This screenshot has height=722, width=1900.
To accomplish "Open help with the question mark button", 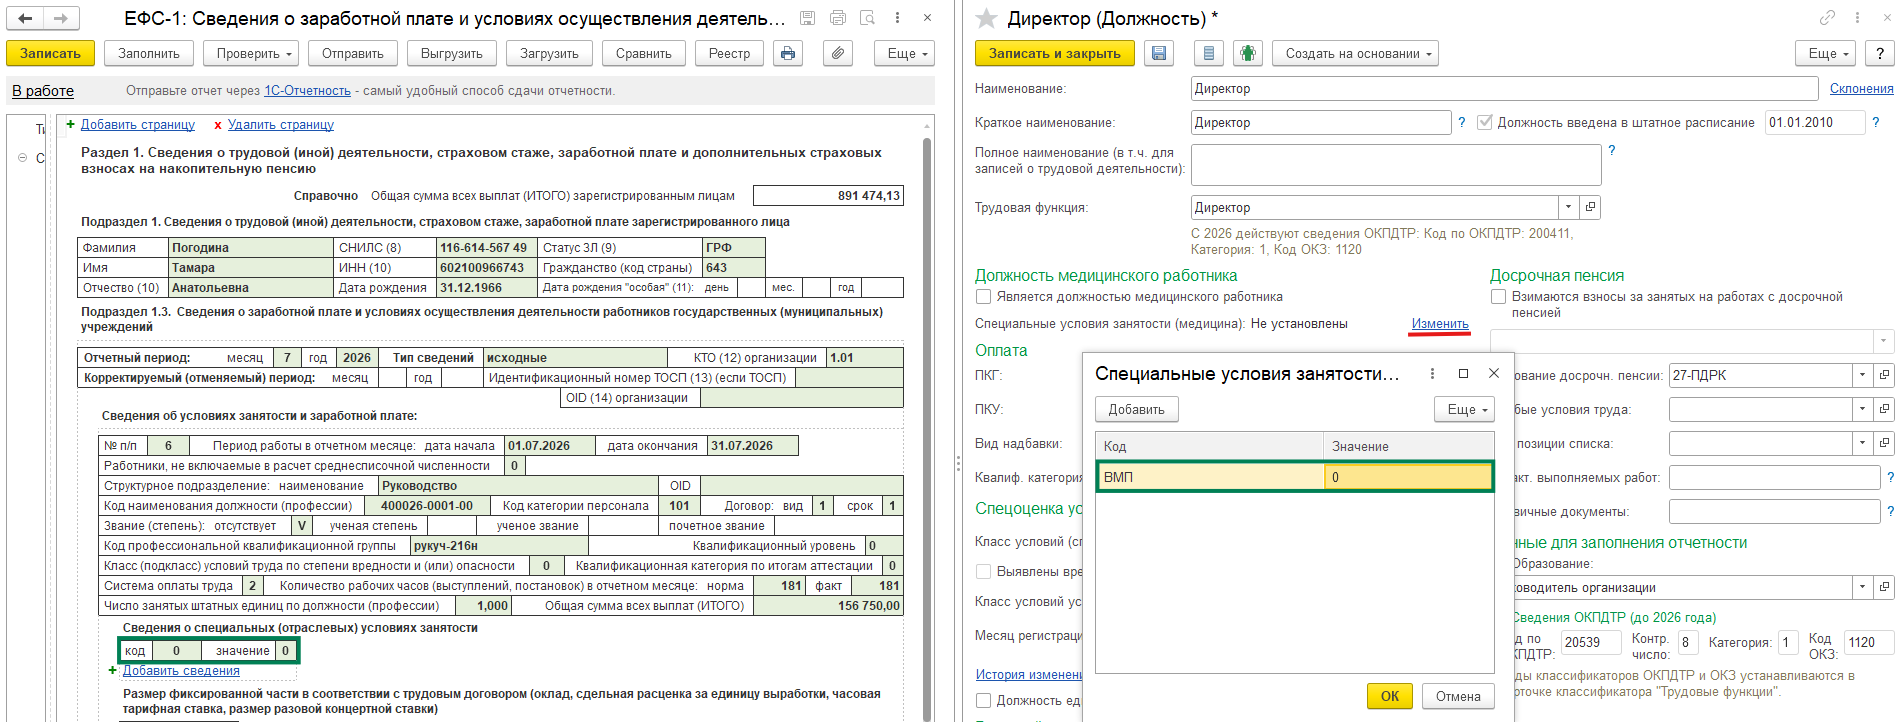I will pos(1880,53).
